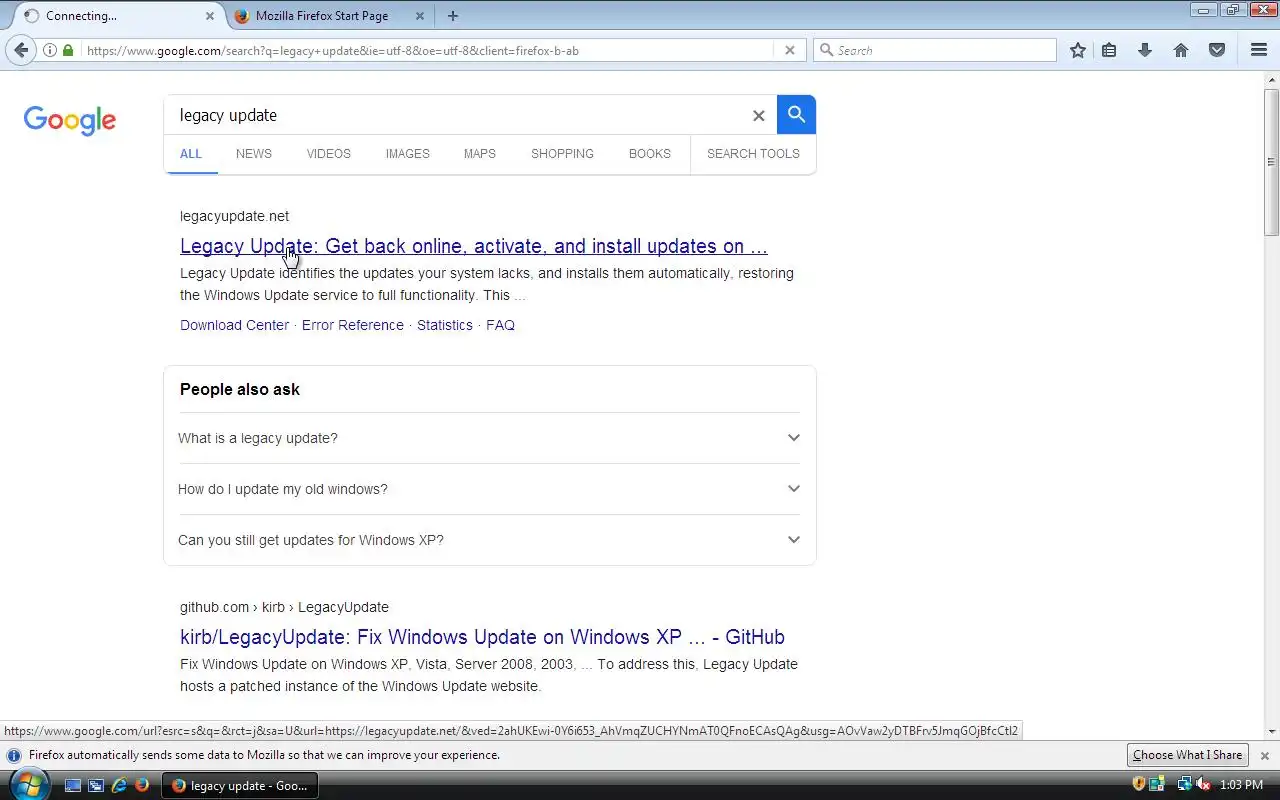Stop page loading via address bar X
This screenshot has height=800, width=1280.
click(789, 50)
